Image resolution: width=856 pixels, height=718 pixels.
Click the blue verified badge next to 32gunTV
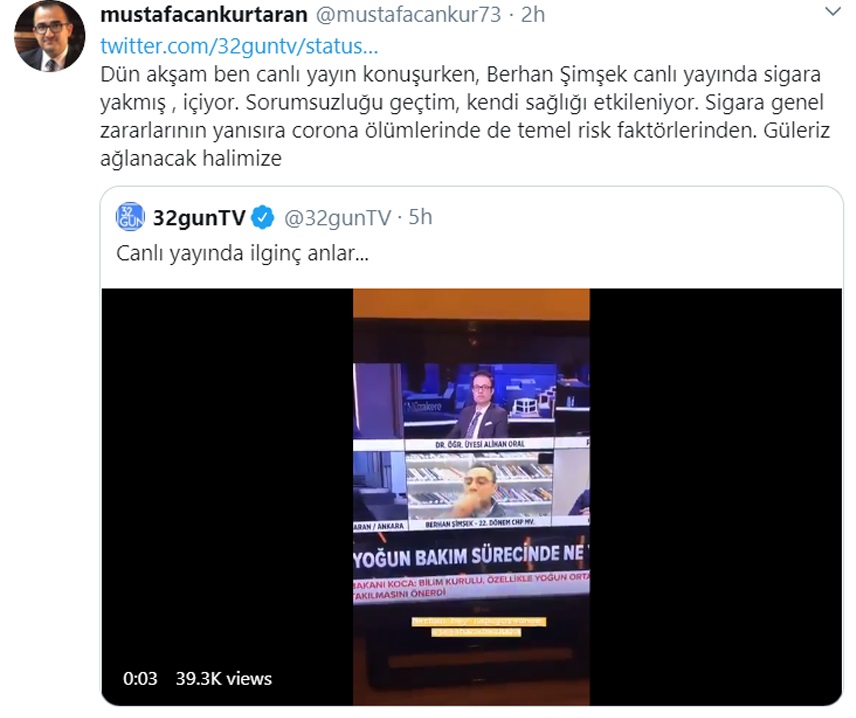[x=263, y=218]
